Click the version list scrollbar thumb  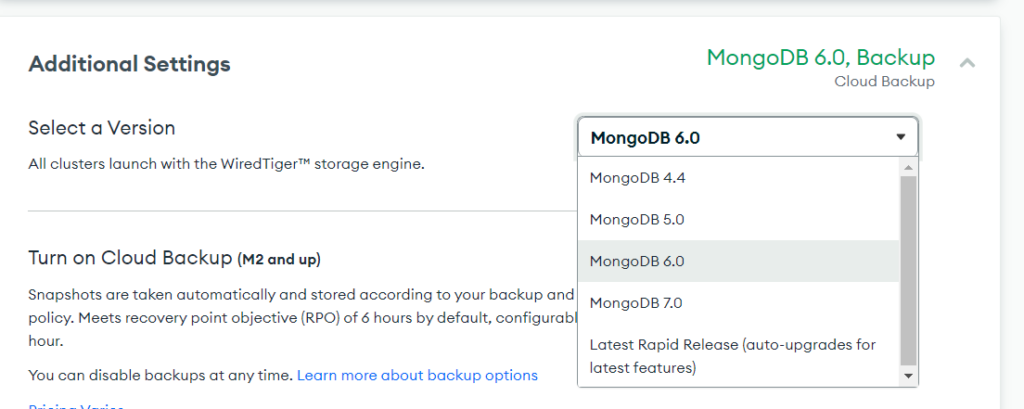pyautogui.click(x=908, y=270)
